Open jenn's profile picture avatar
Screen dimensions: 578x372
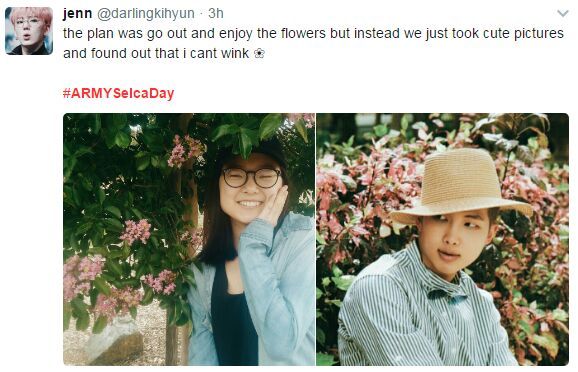[29, 31]
